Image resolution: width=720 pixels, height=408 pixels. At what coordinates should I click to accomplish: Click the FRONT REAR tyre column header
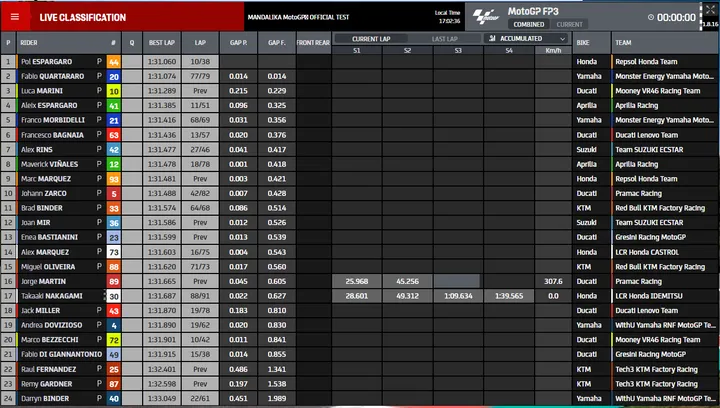[x=313, y=43]
